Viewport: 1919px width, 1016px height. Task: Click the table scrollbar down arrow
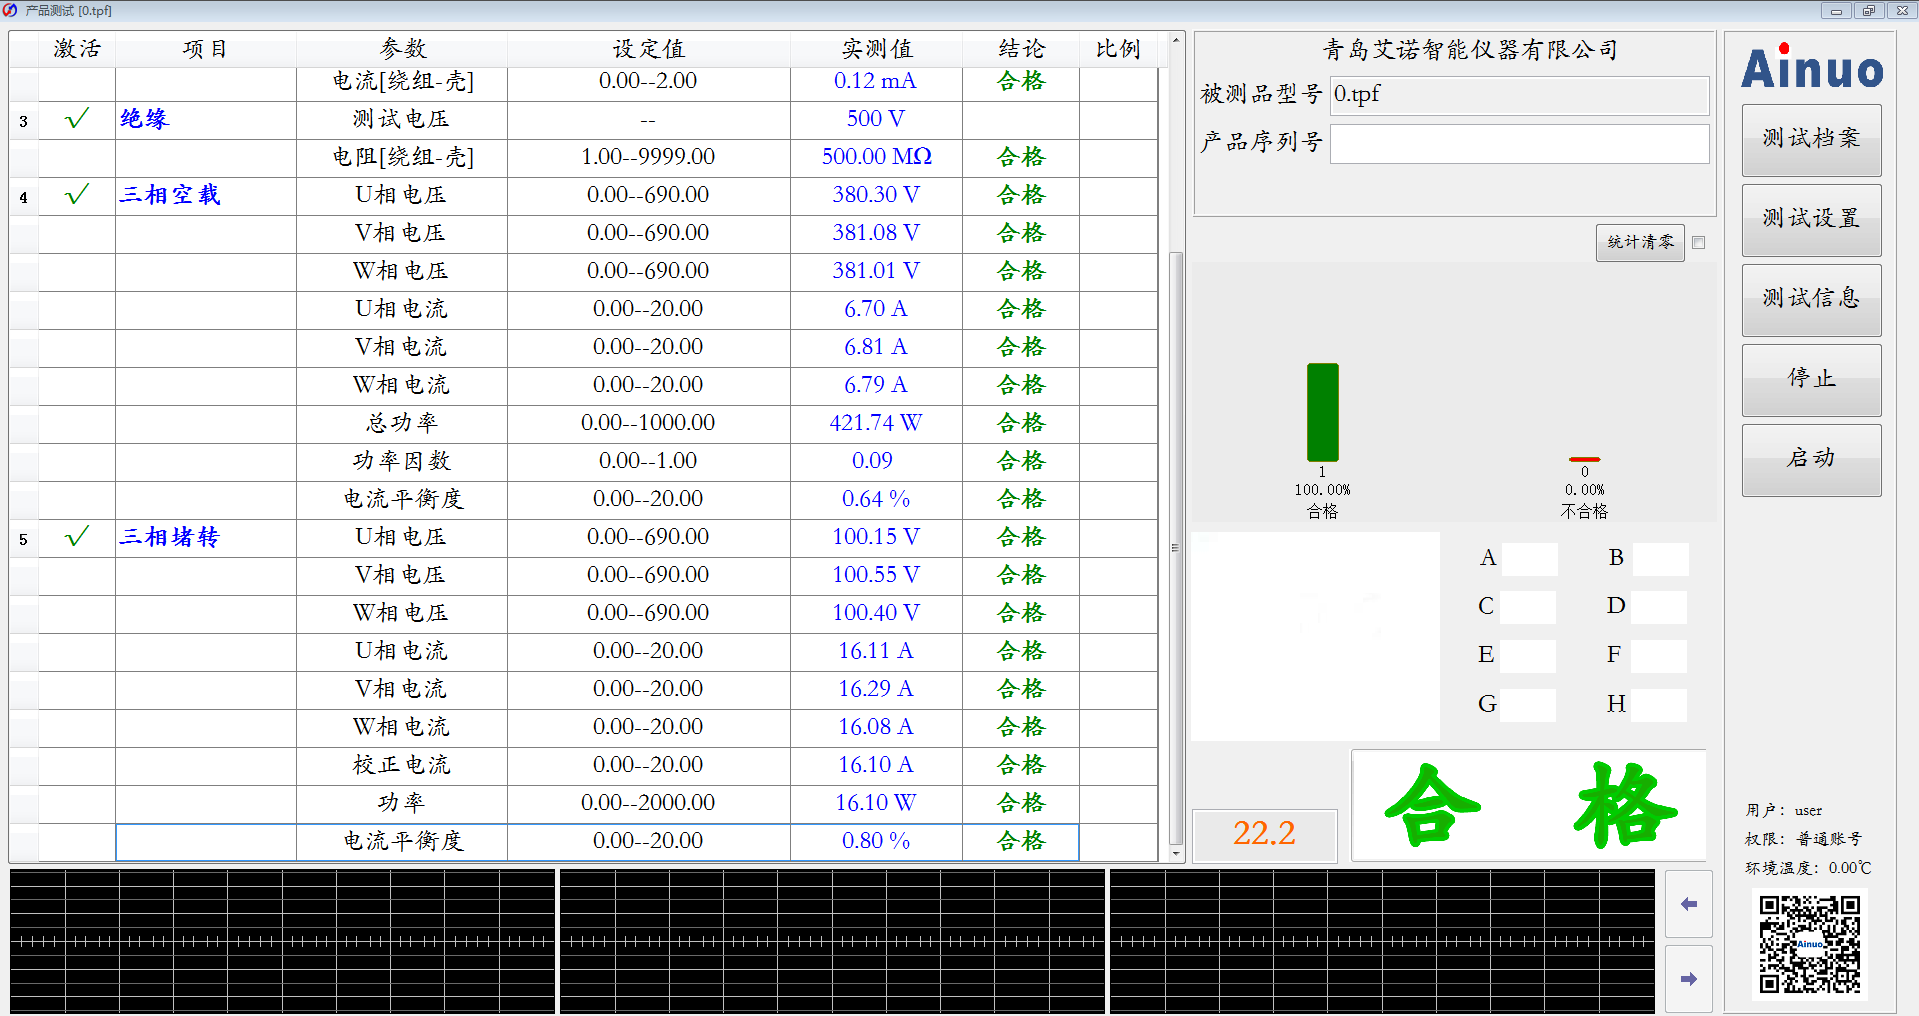[1176, 854]
